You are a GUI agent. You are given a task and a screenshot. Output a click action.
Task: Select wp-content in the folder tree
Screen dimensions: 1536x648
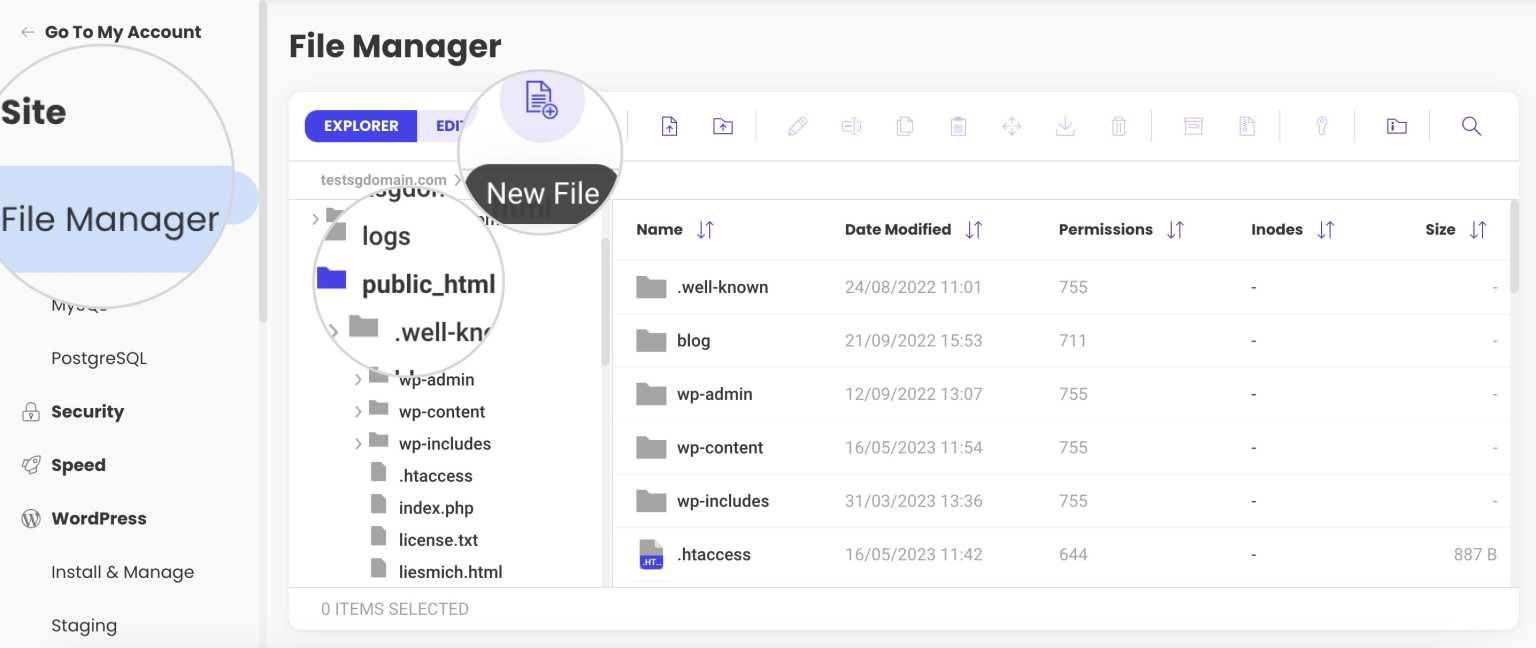click(442, 412)
